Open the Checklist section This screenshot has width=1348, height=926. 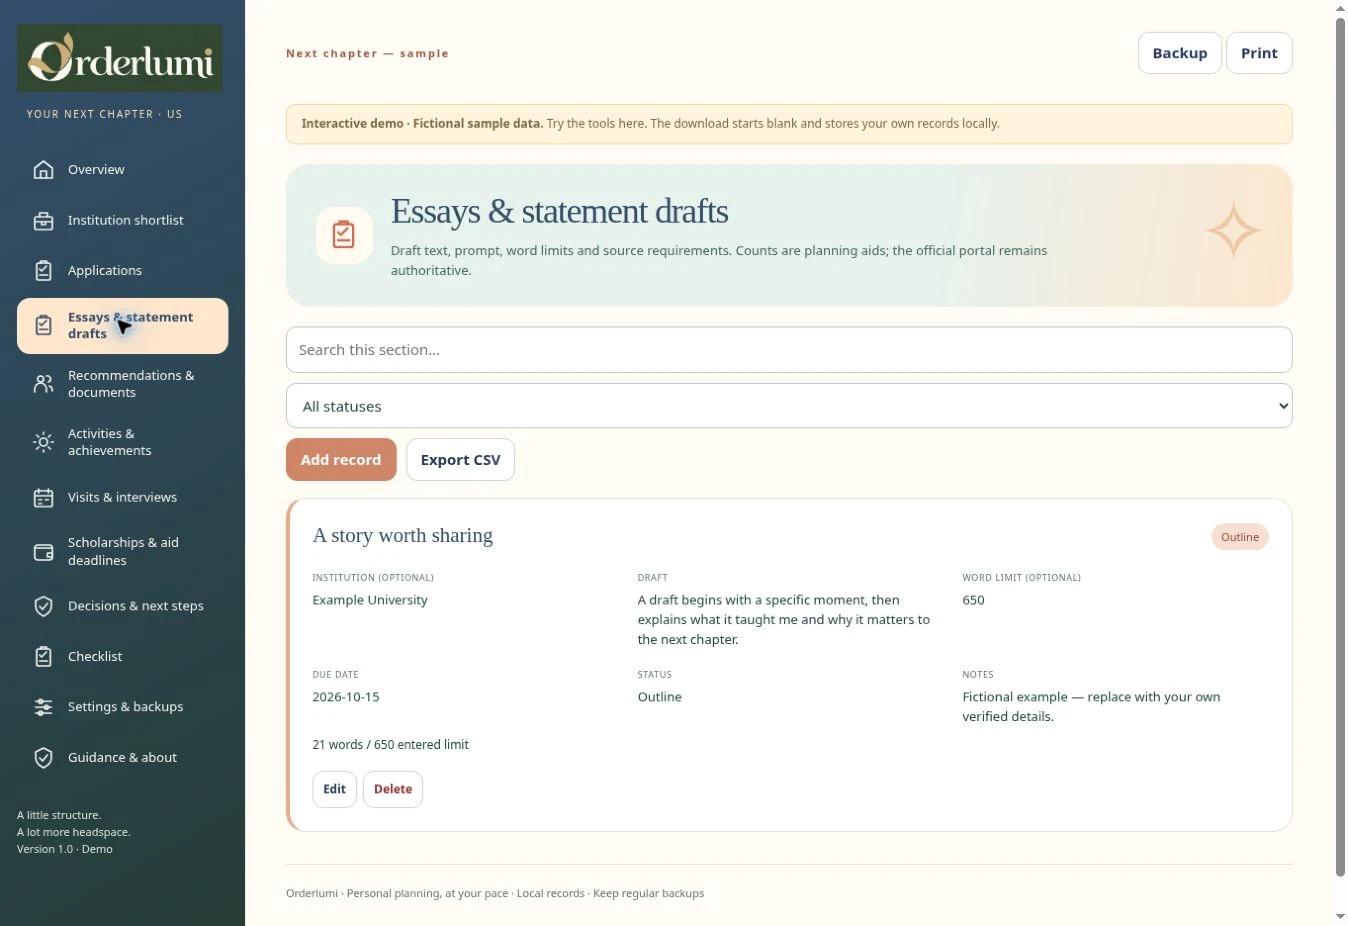[122, 657]
